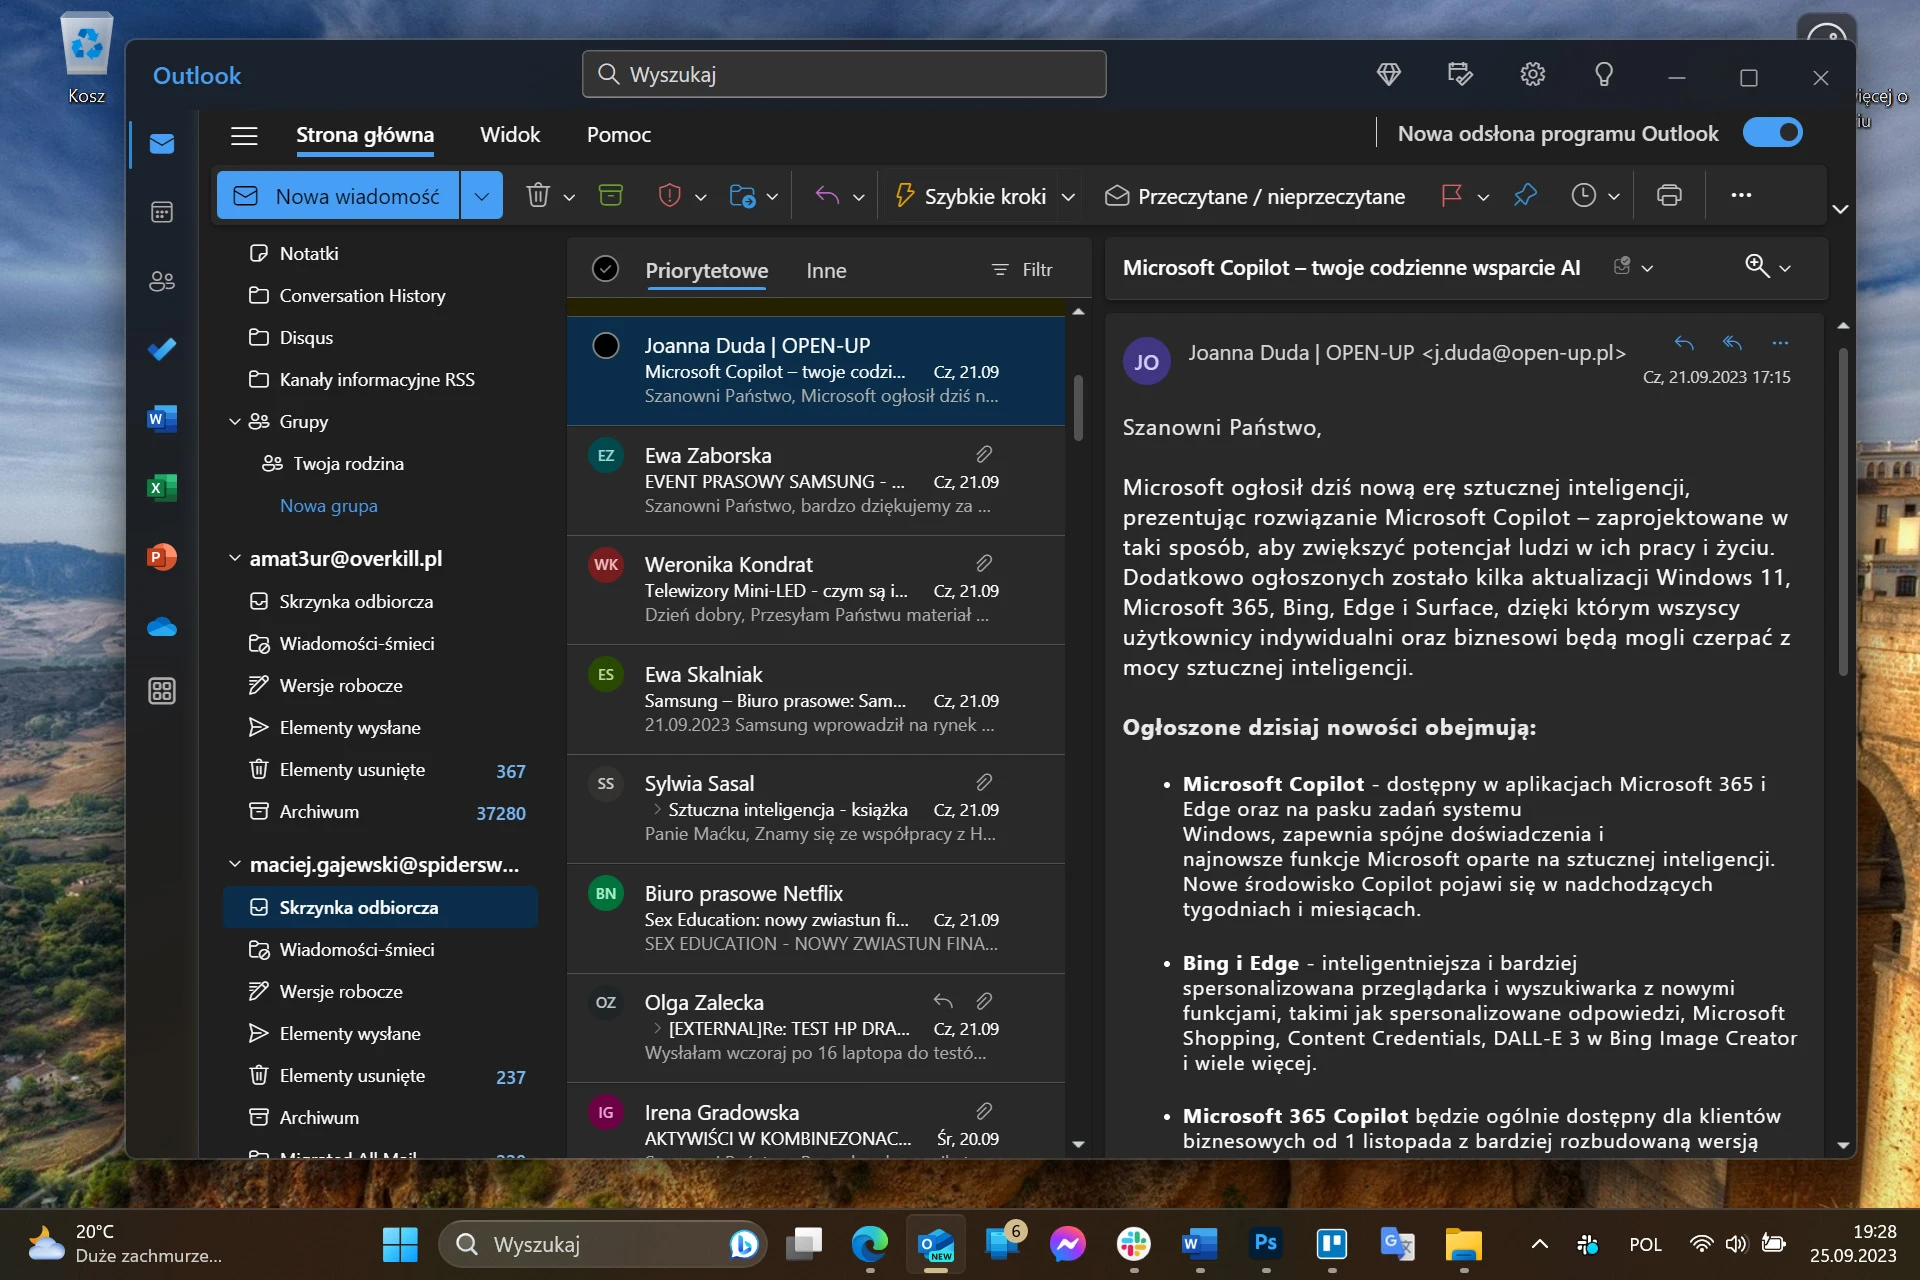The image size is (1920, 1280).
Task: Print the message with printer icon
Action: click(1669, 195)
